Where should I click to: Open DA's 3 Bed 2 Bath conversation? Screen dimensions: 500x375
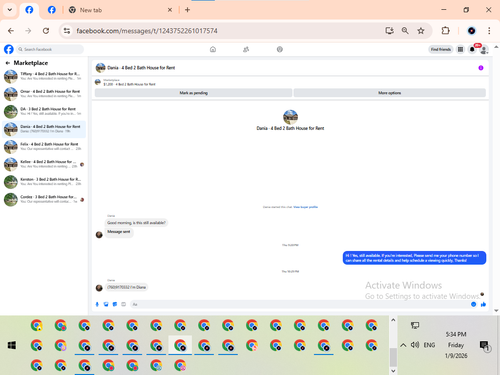(44, 111)
